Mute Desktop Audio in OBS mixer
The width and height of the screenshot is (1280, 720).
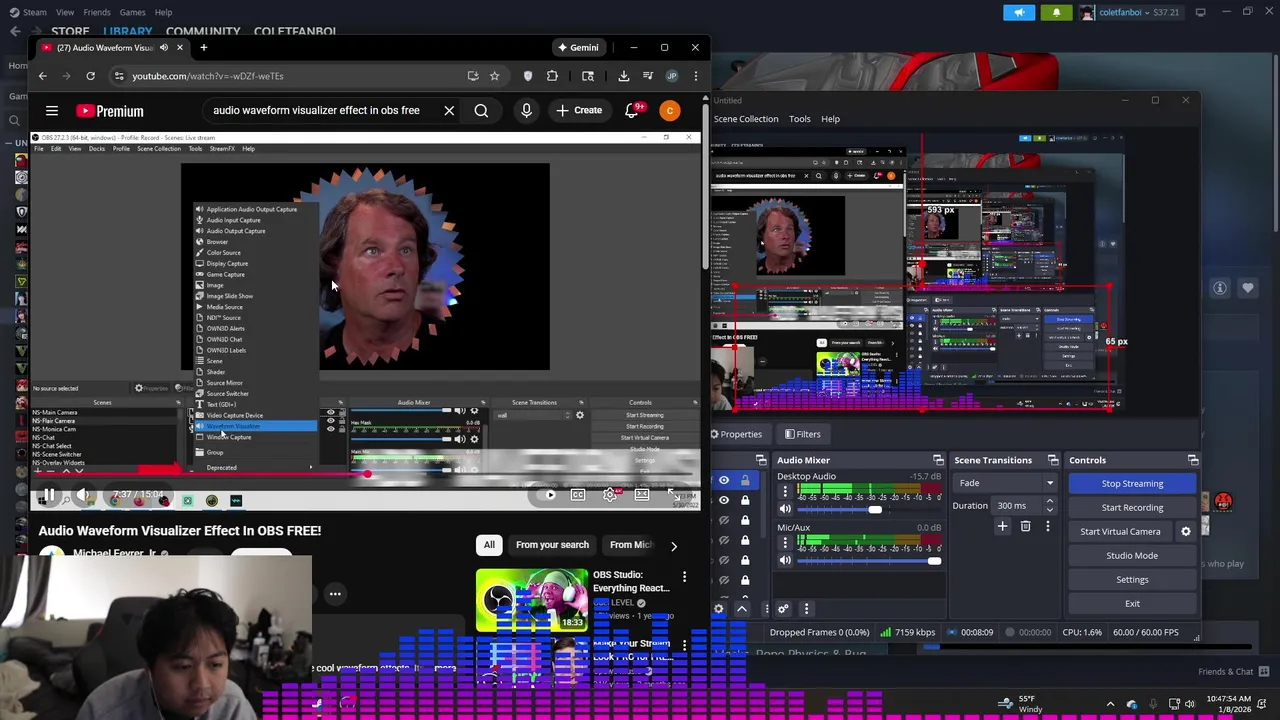(x=785, y=509)
